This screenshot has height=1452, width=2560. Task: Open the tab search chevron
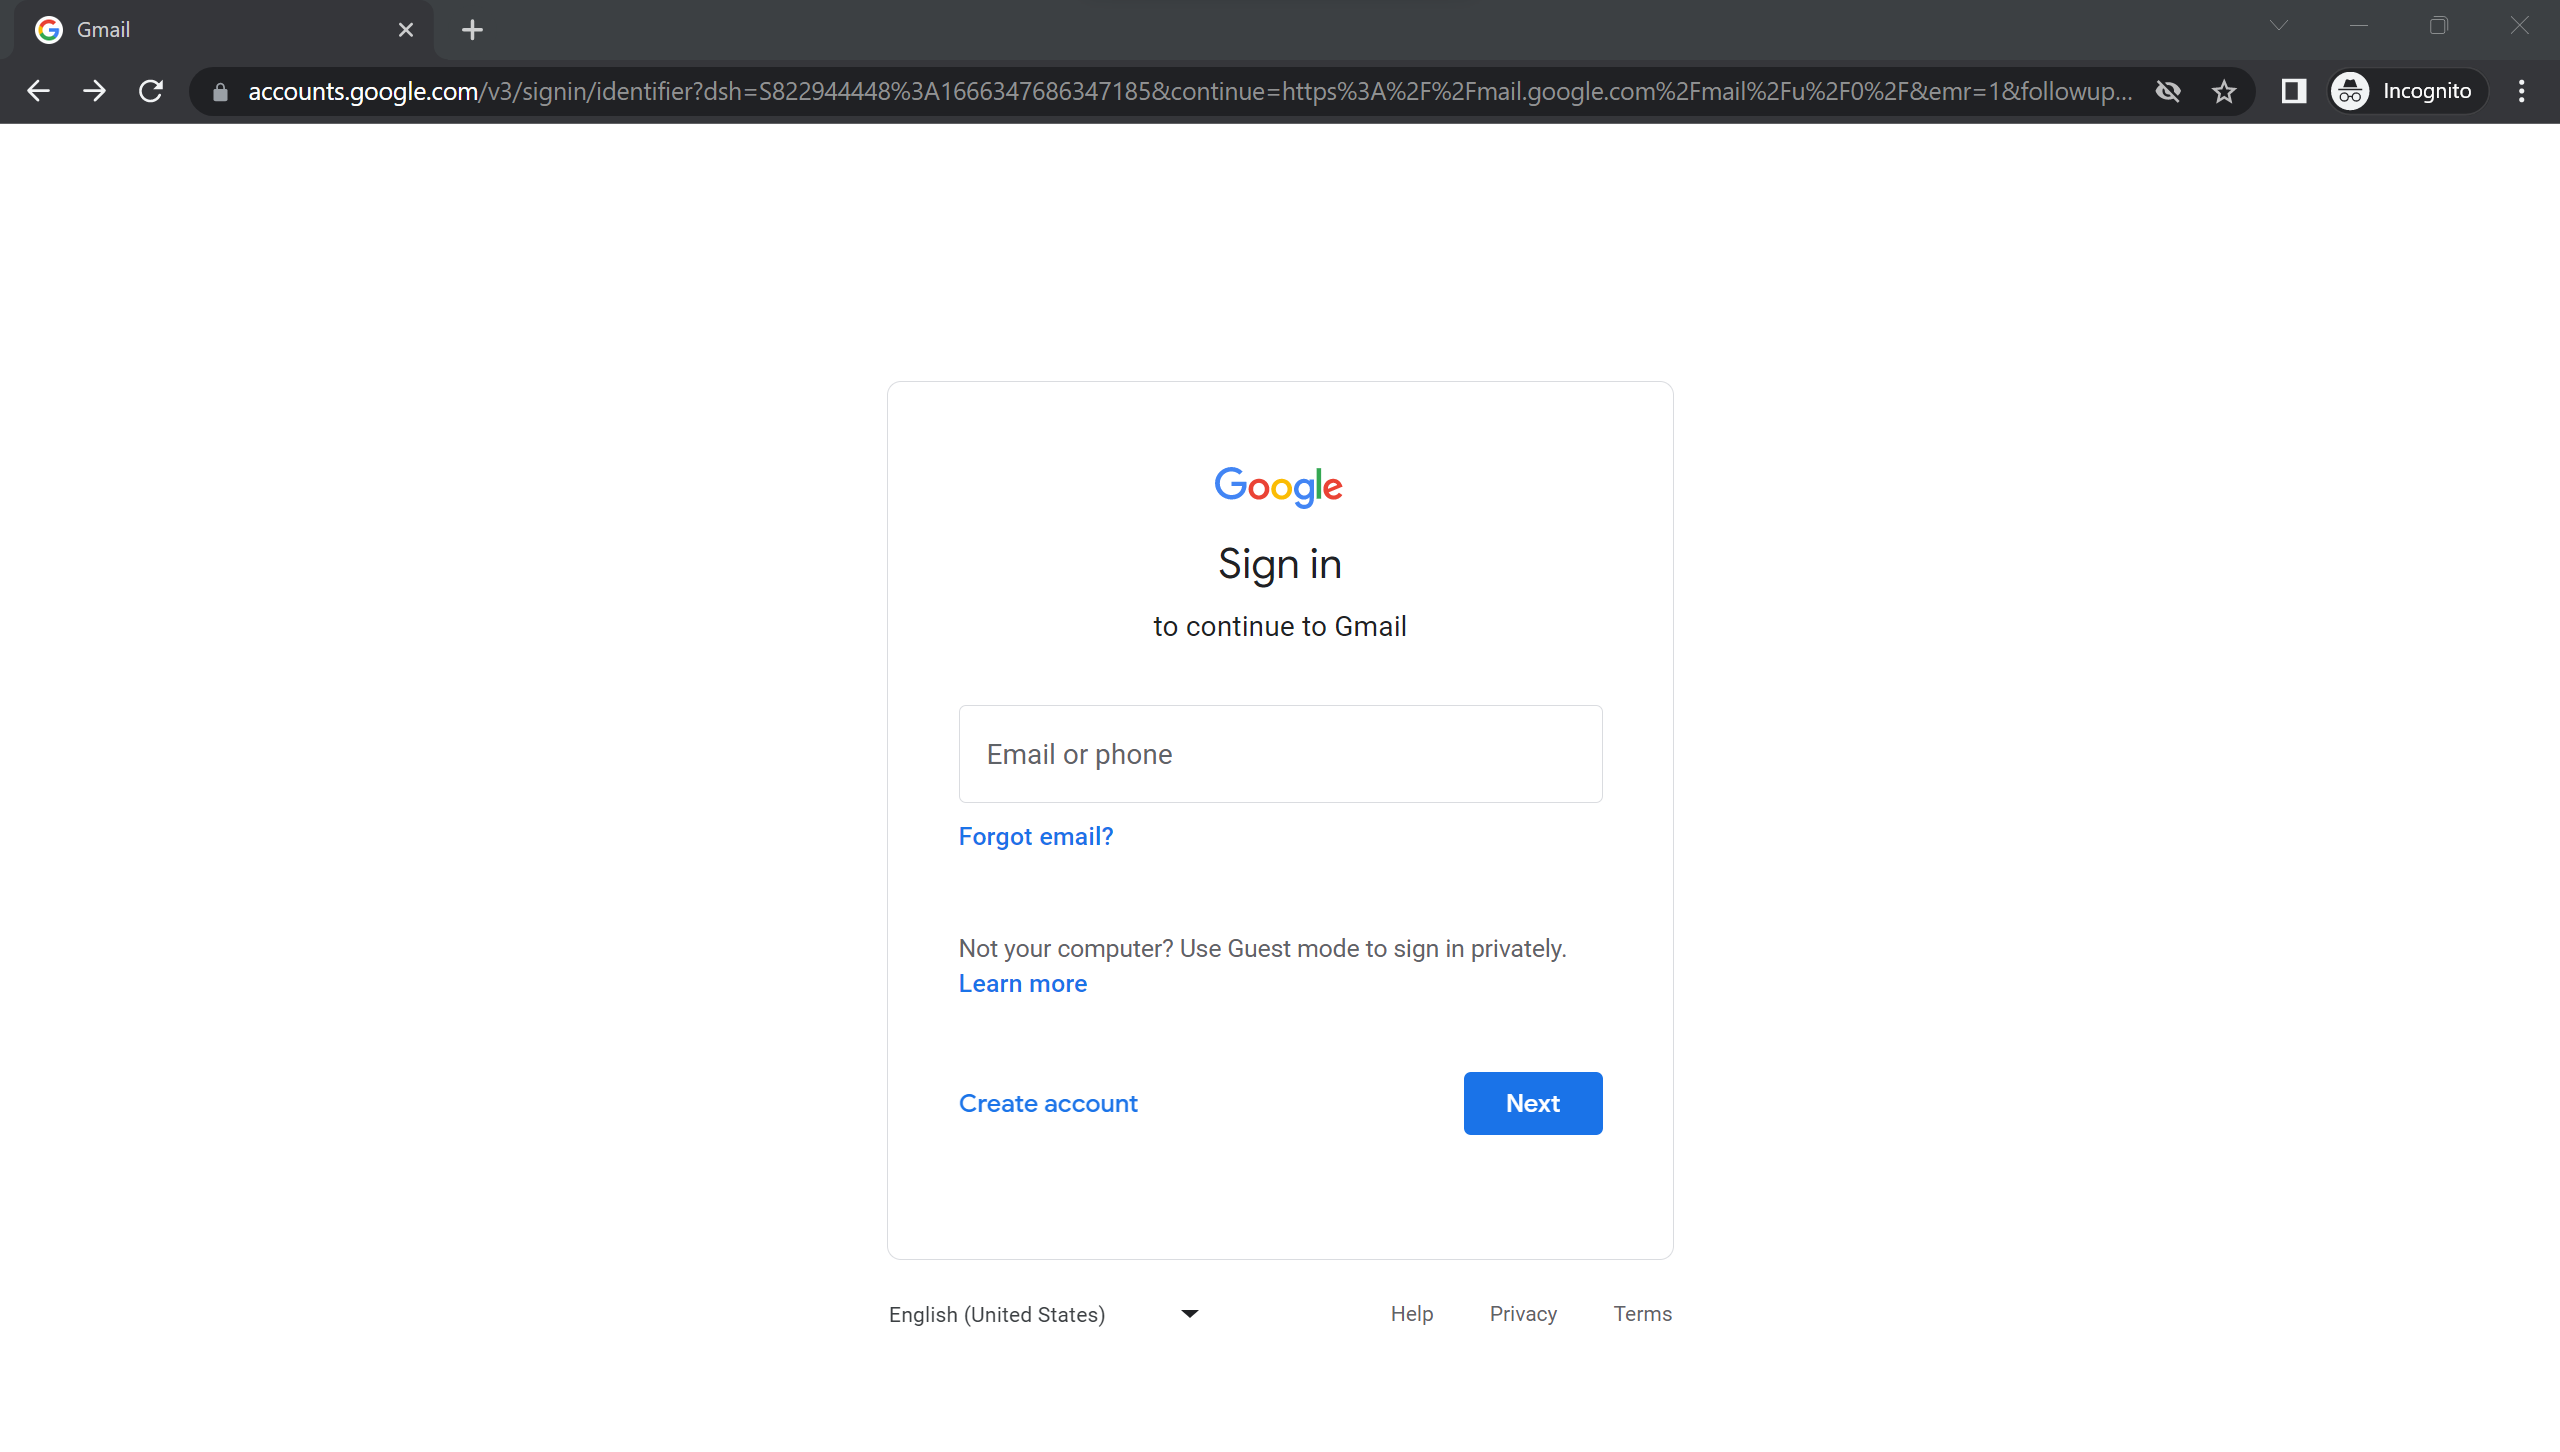(2279, 26)
